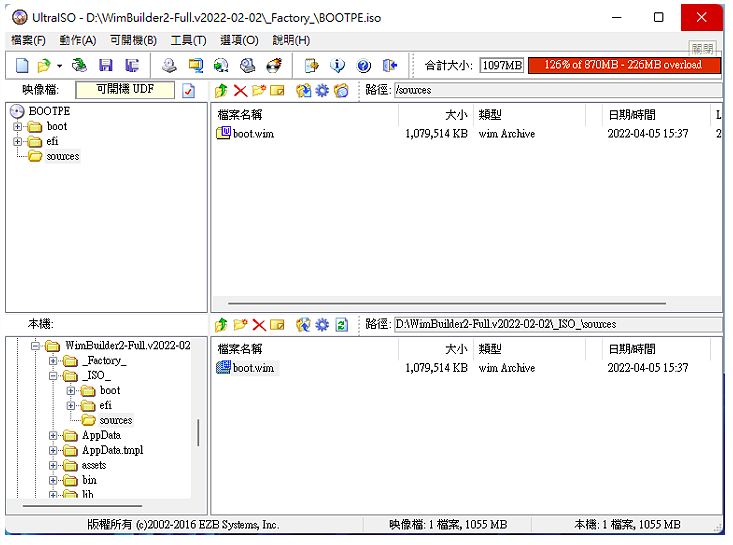This screenshot has height=545, width=733.
Task: Expand the efi folder under BOOTPE
Action: [18, 142]
